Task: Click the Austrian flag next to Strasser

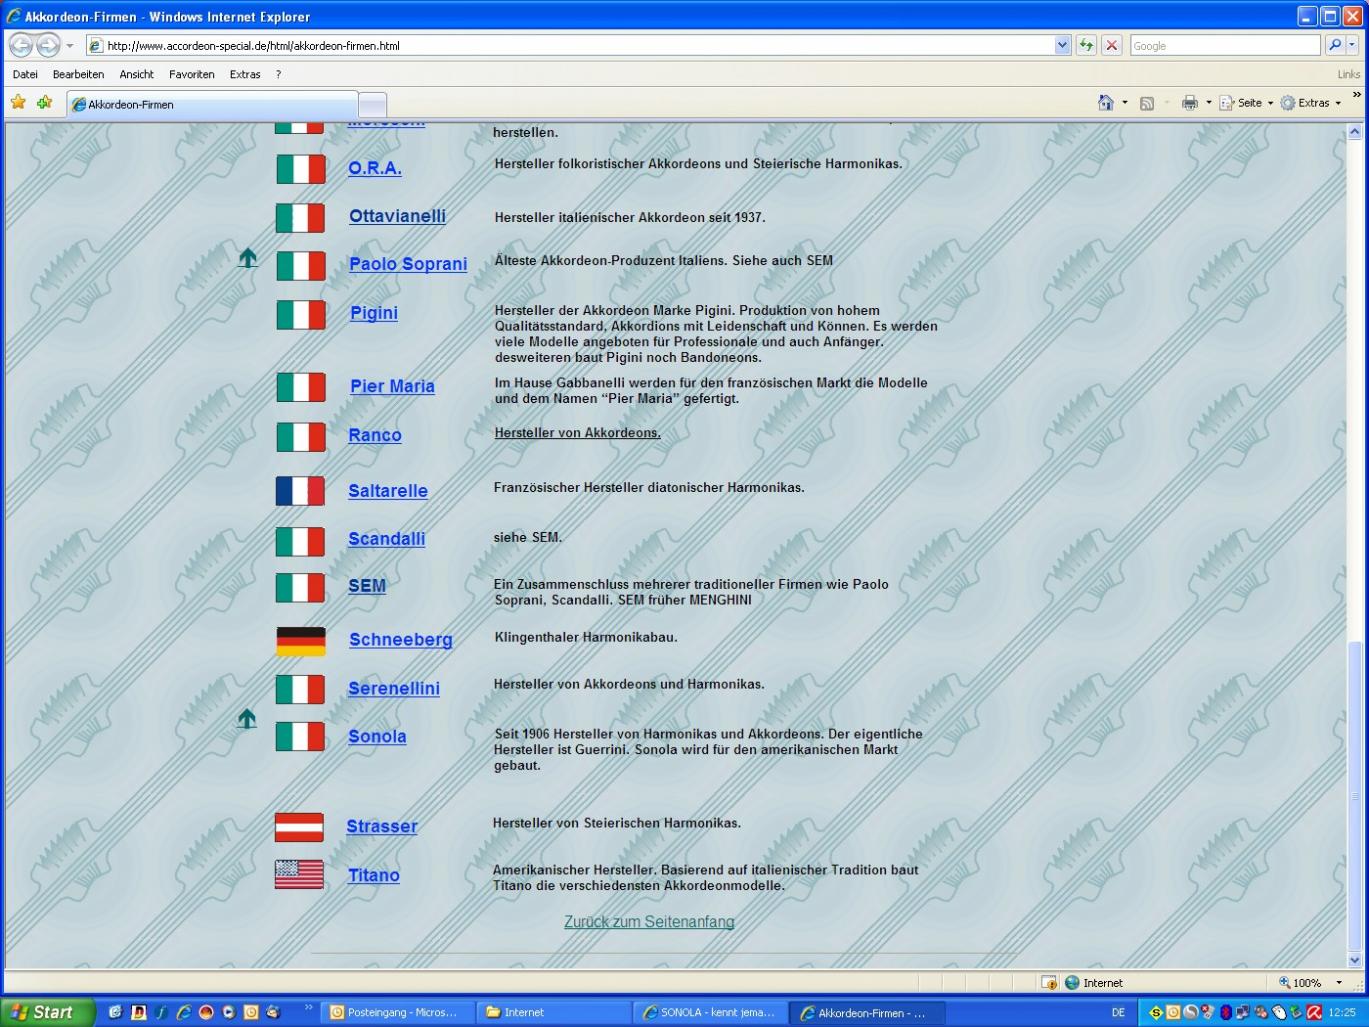Action: click(x=299, y=827)
